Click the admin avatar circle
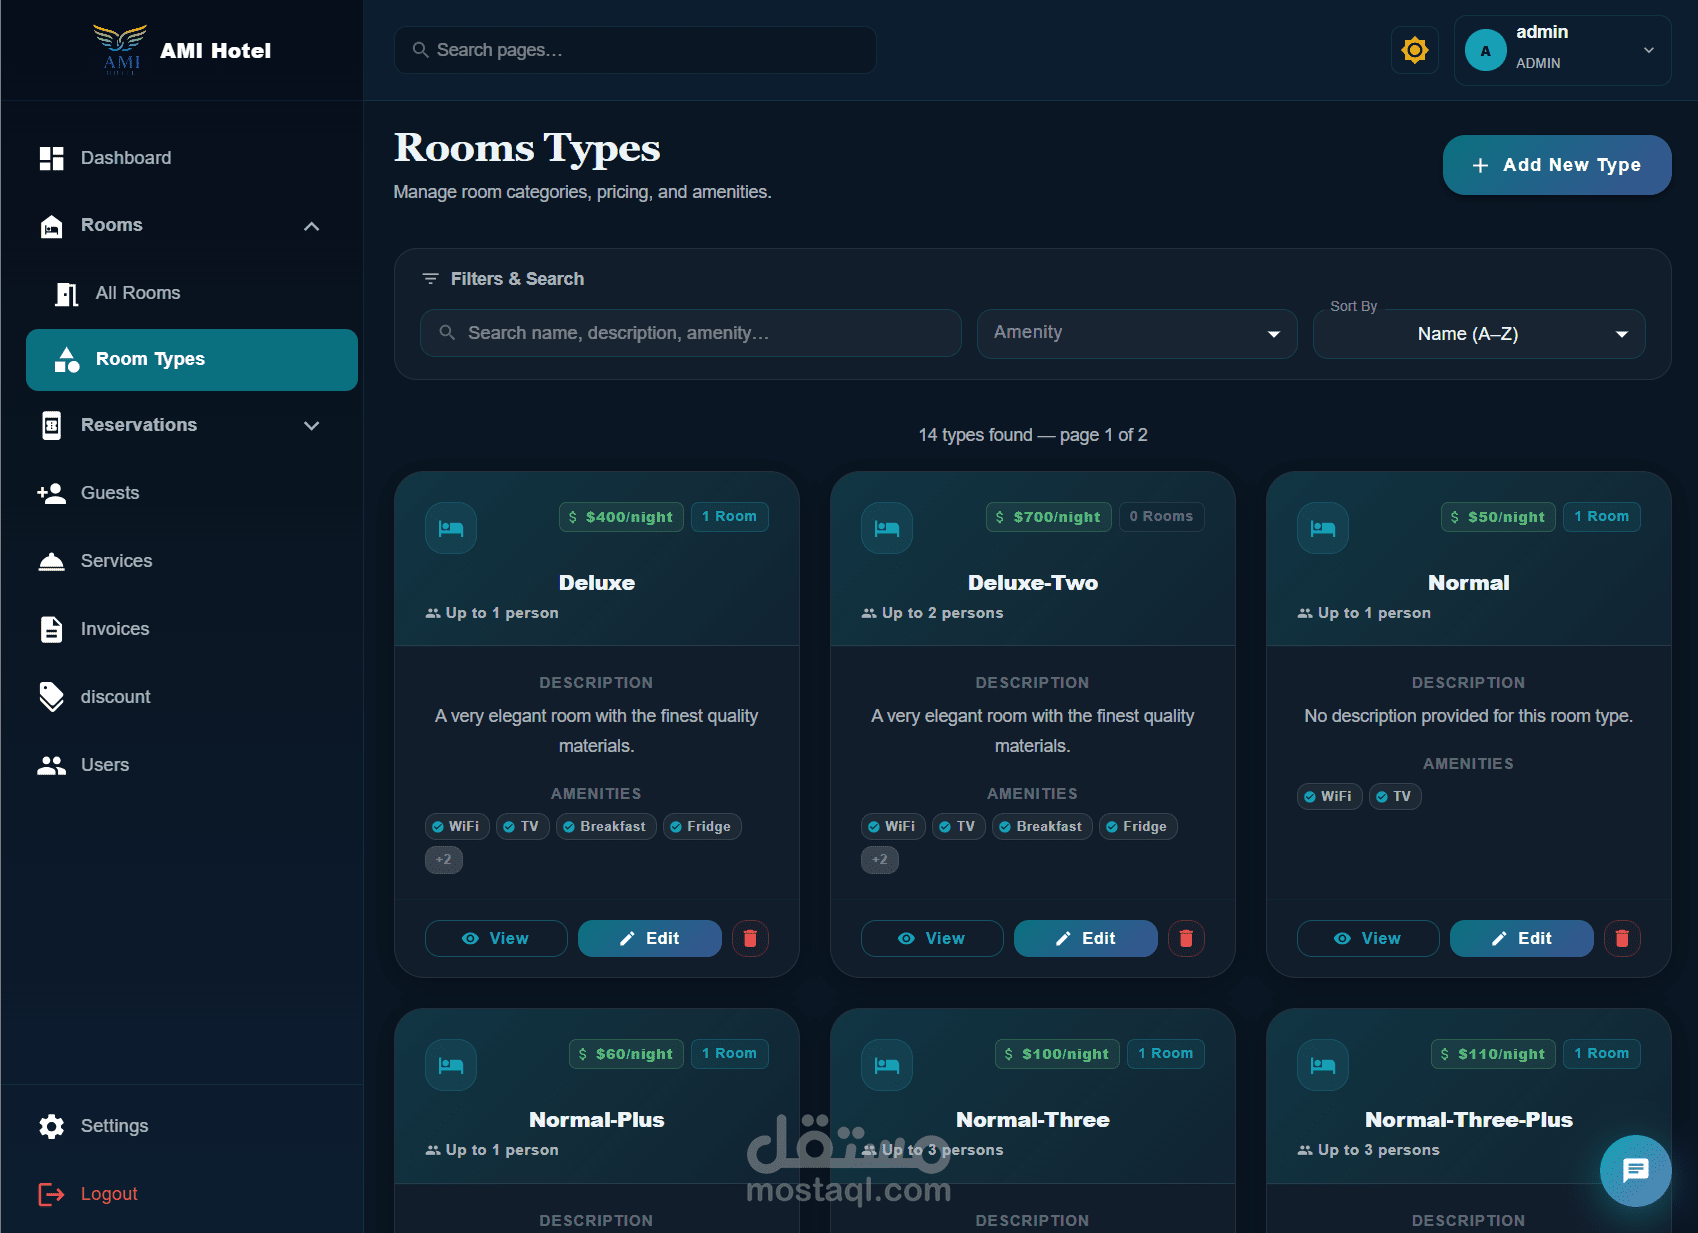The height and width of the screenshot is (1233, 1698). (1486, 50)
